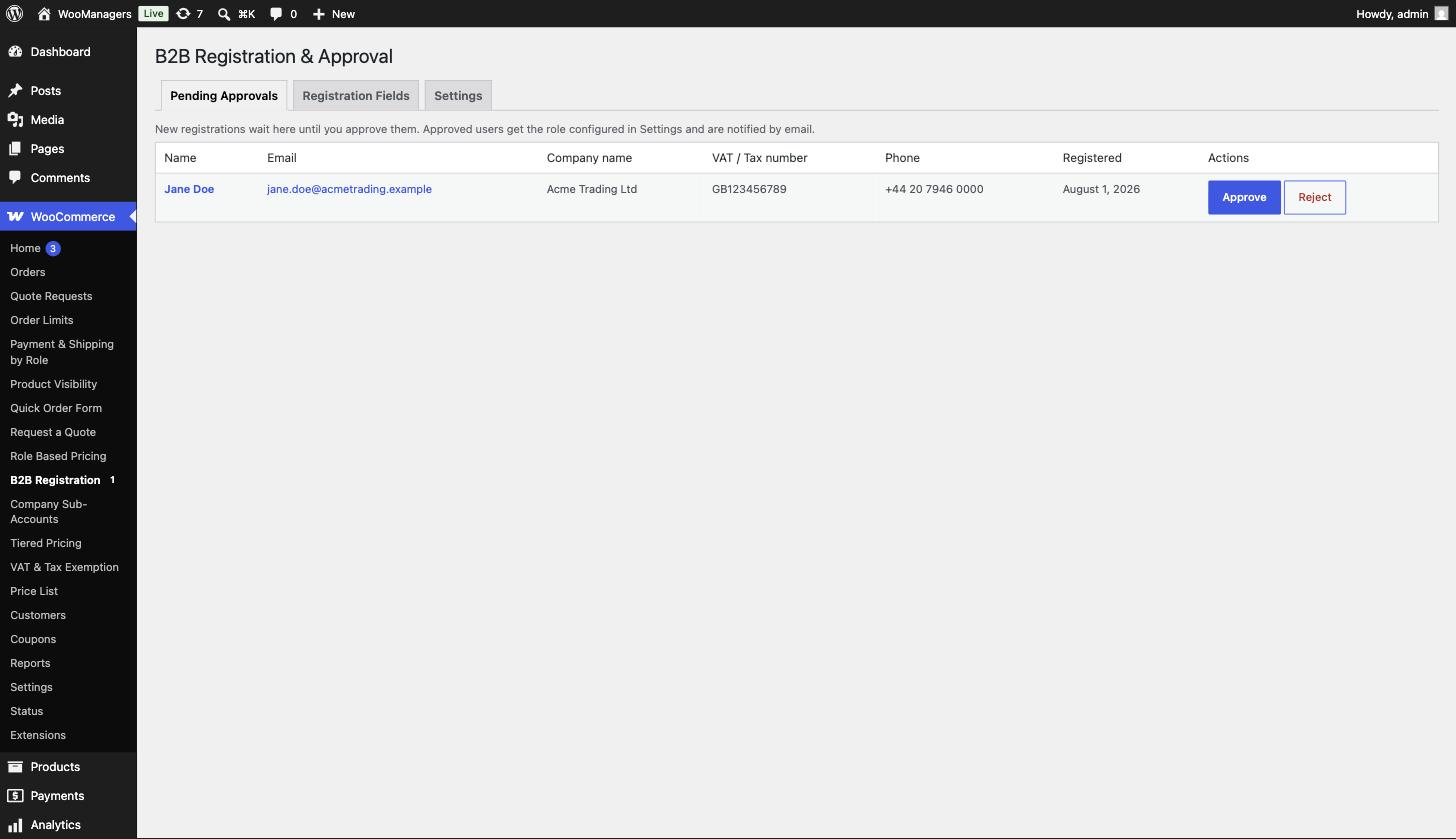Click the Posts pin icon
Viewport: 1456px width, 839px height.
[15, 91]
